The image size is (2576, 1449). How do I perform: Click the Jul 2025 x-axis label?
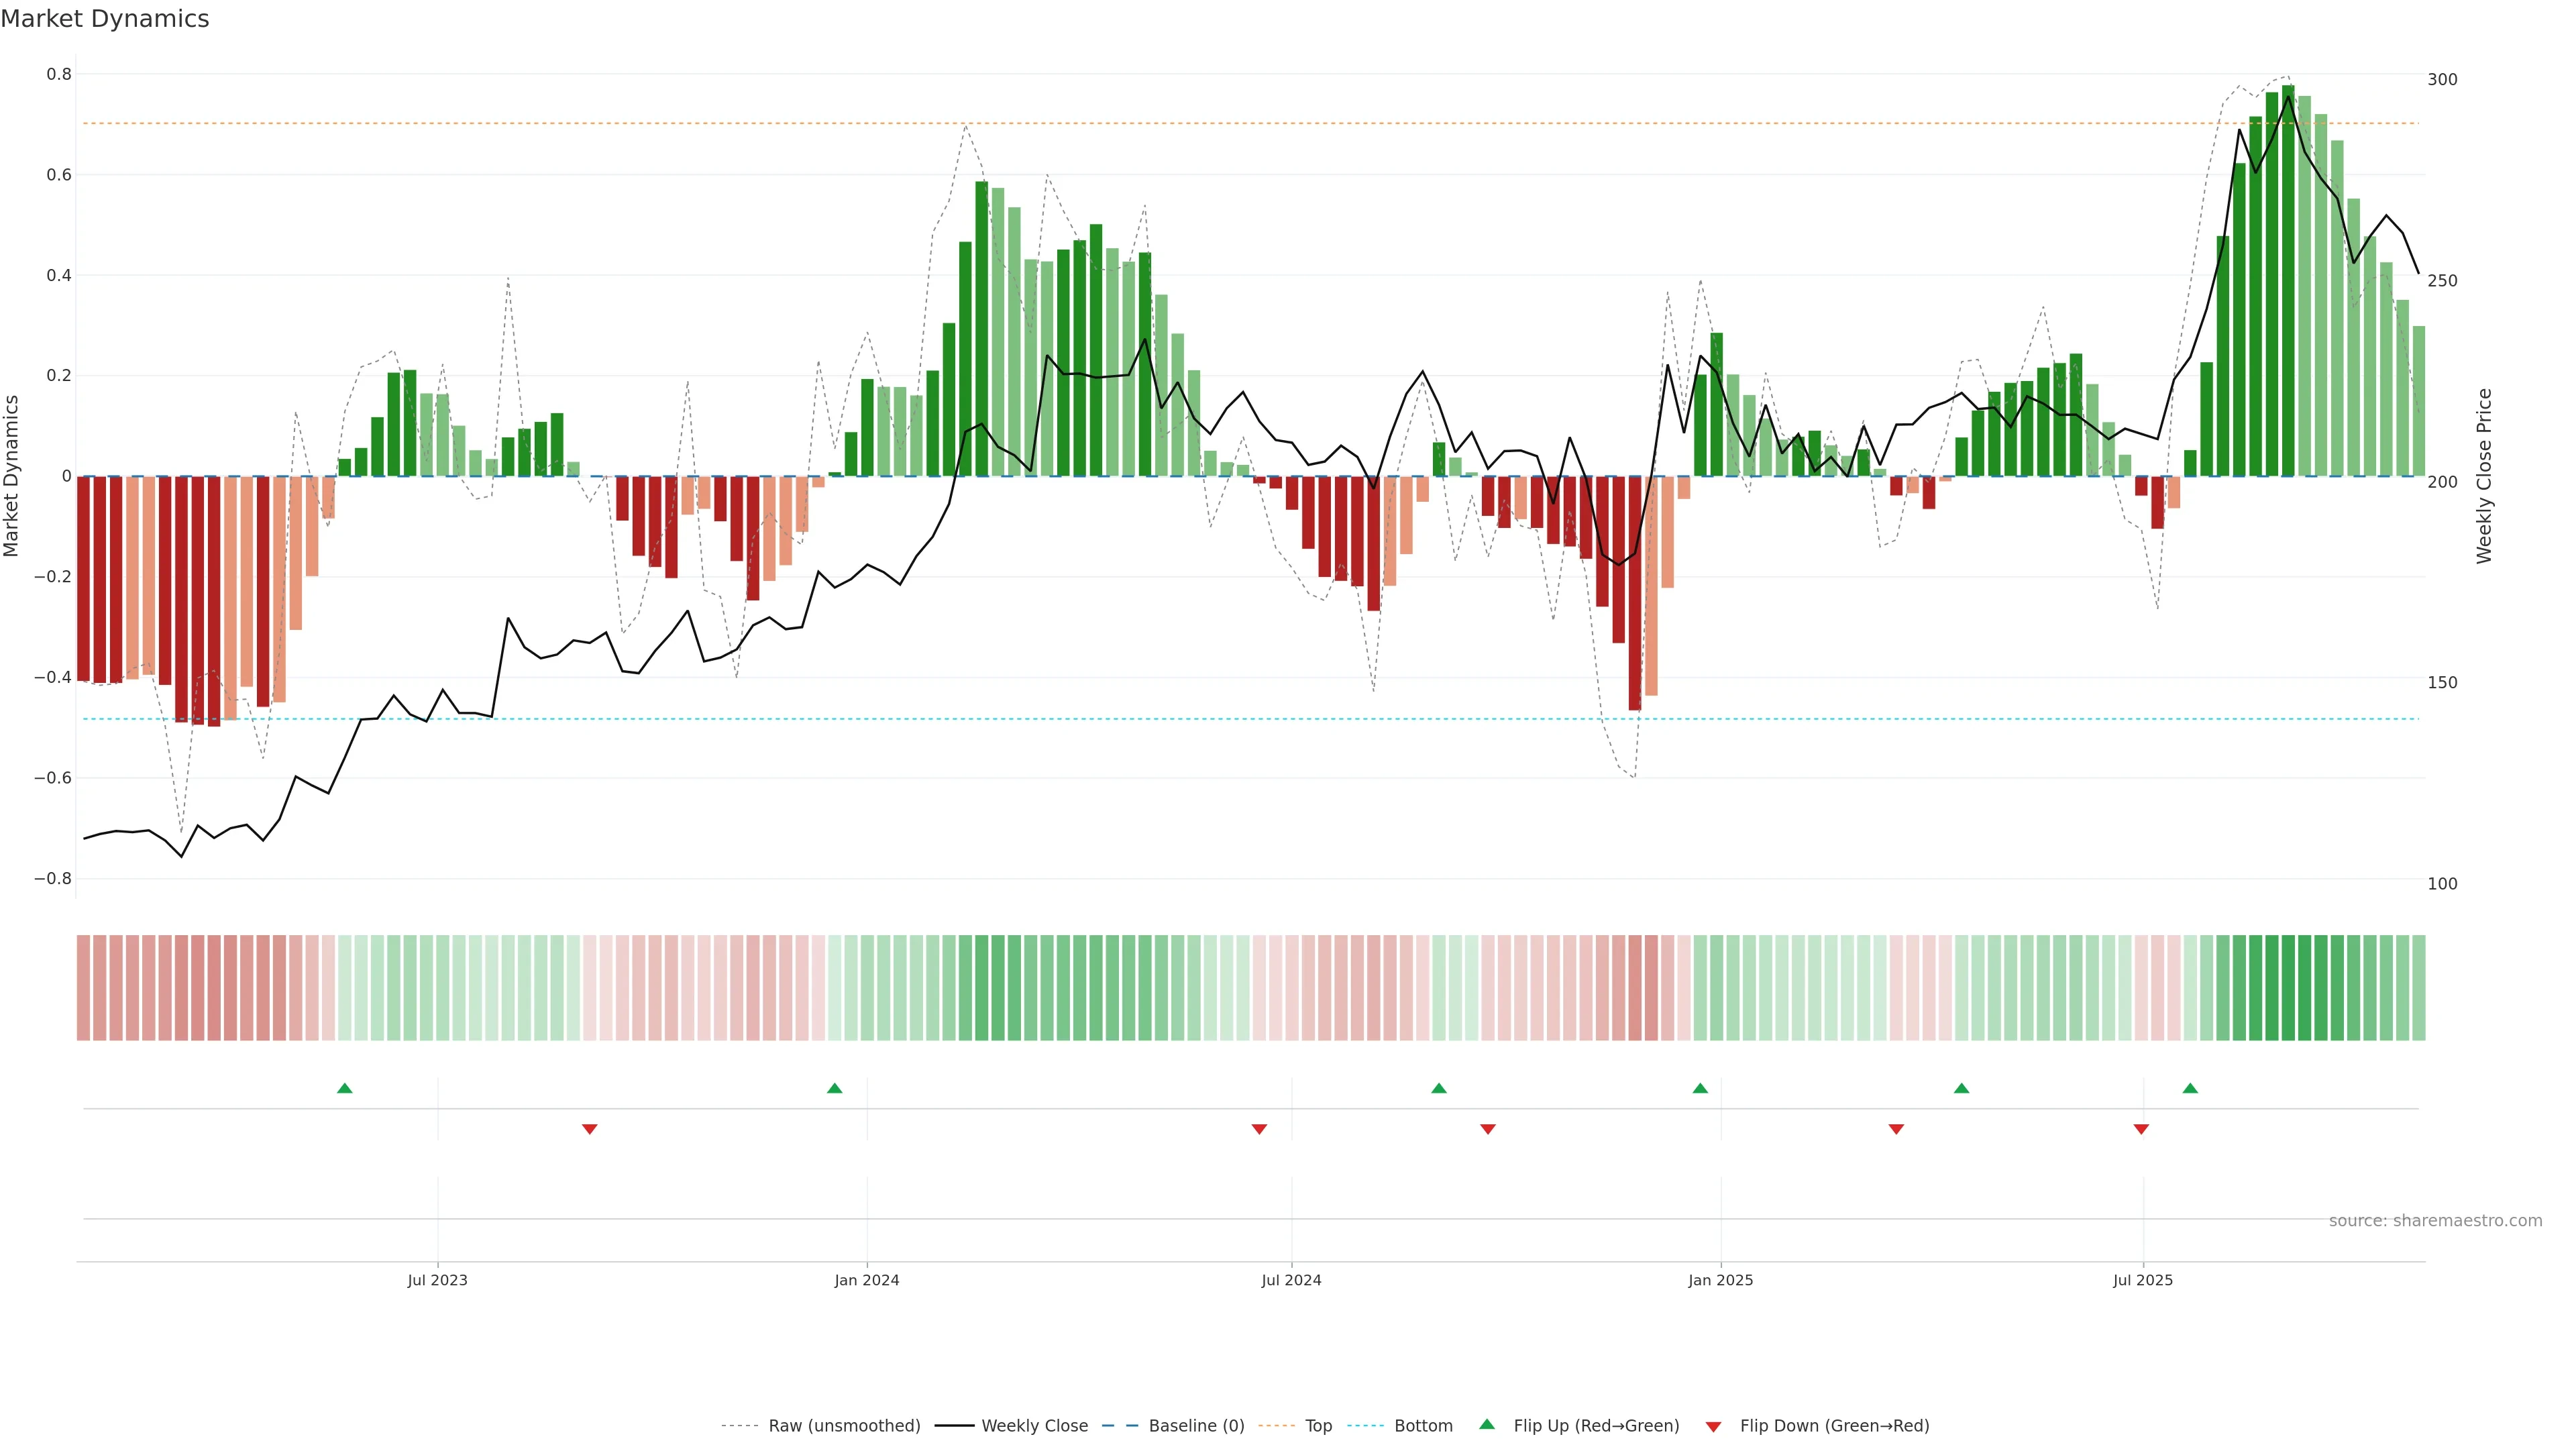pos(2143,1280)
